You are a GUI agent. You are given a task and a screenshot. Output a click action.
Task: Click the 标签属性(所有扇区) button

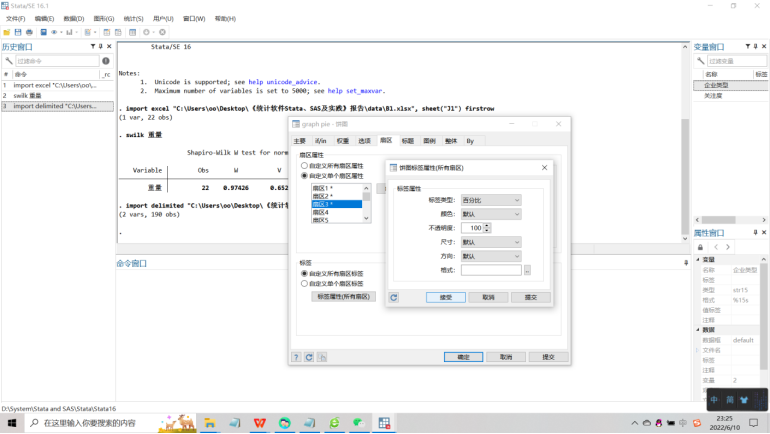(x=343, y=297)
